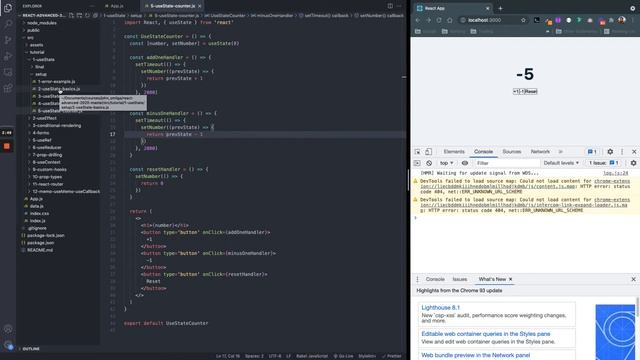The width and height of the screenshot is (640, 360).
Task: Open Source Control view in activity bar
Action: [x=8, y=40]
